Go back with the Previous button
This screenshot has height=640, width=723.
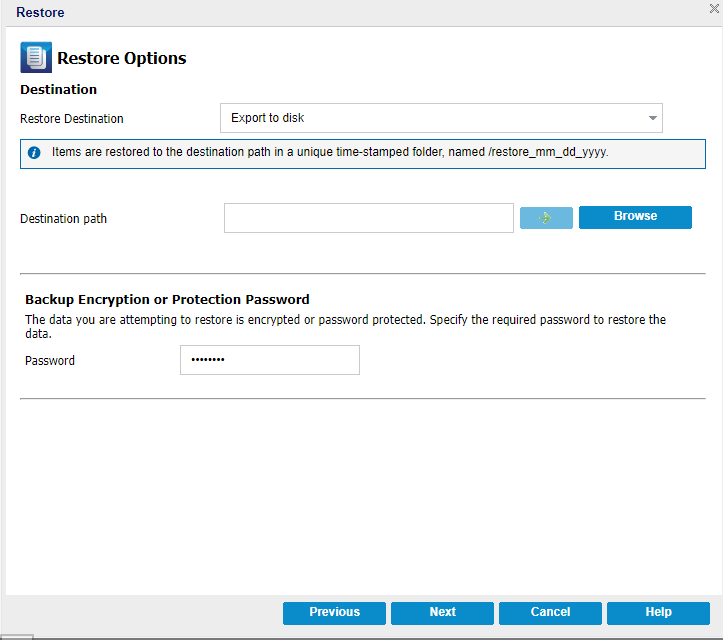coord(334,613)
